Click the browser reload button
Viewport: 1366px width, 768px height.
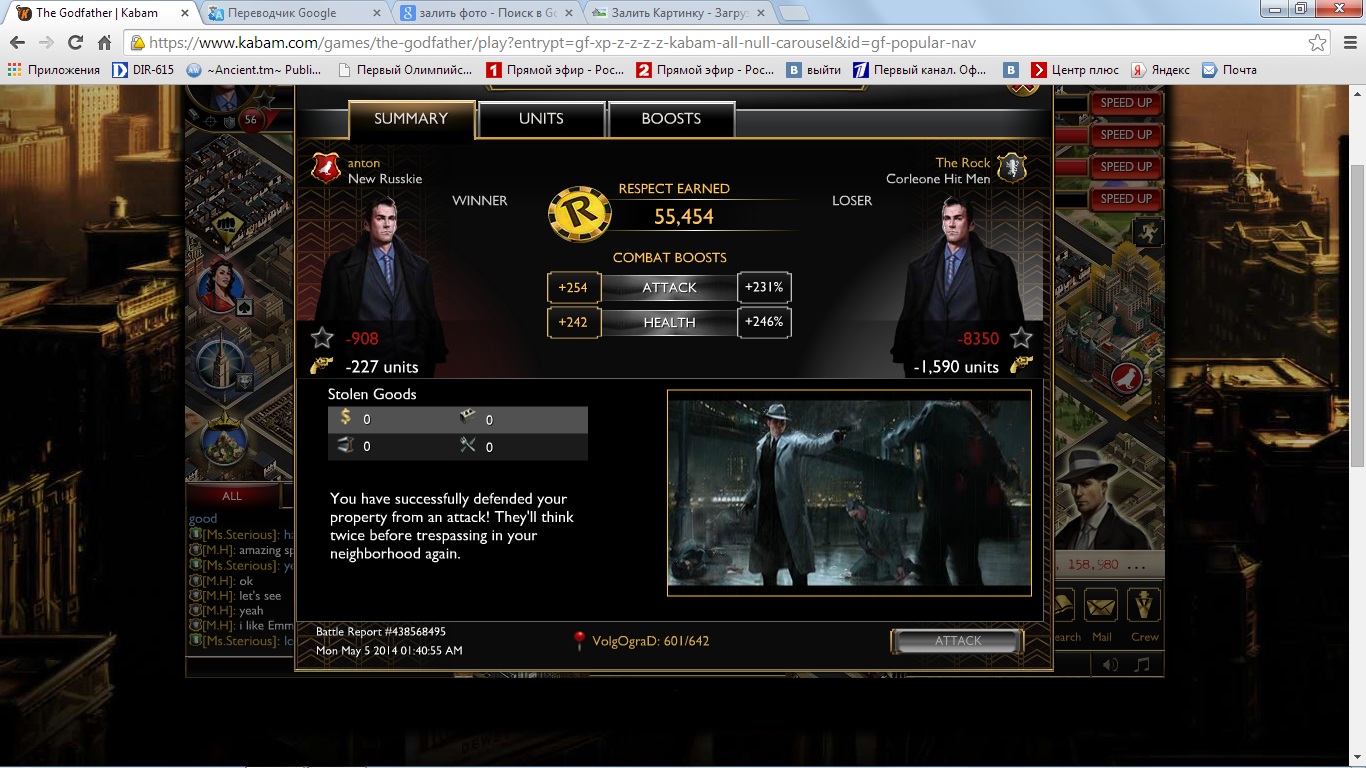(75, 43)
